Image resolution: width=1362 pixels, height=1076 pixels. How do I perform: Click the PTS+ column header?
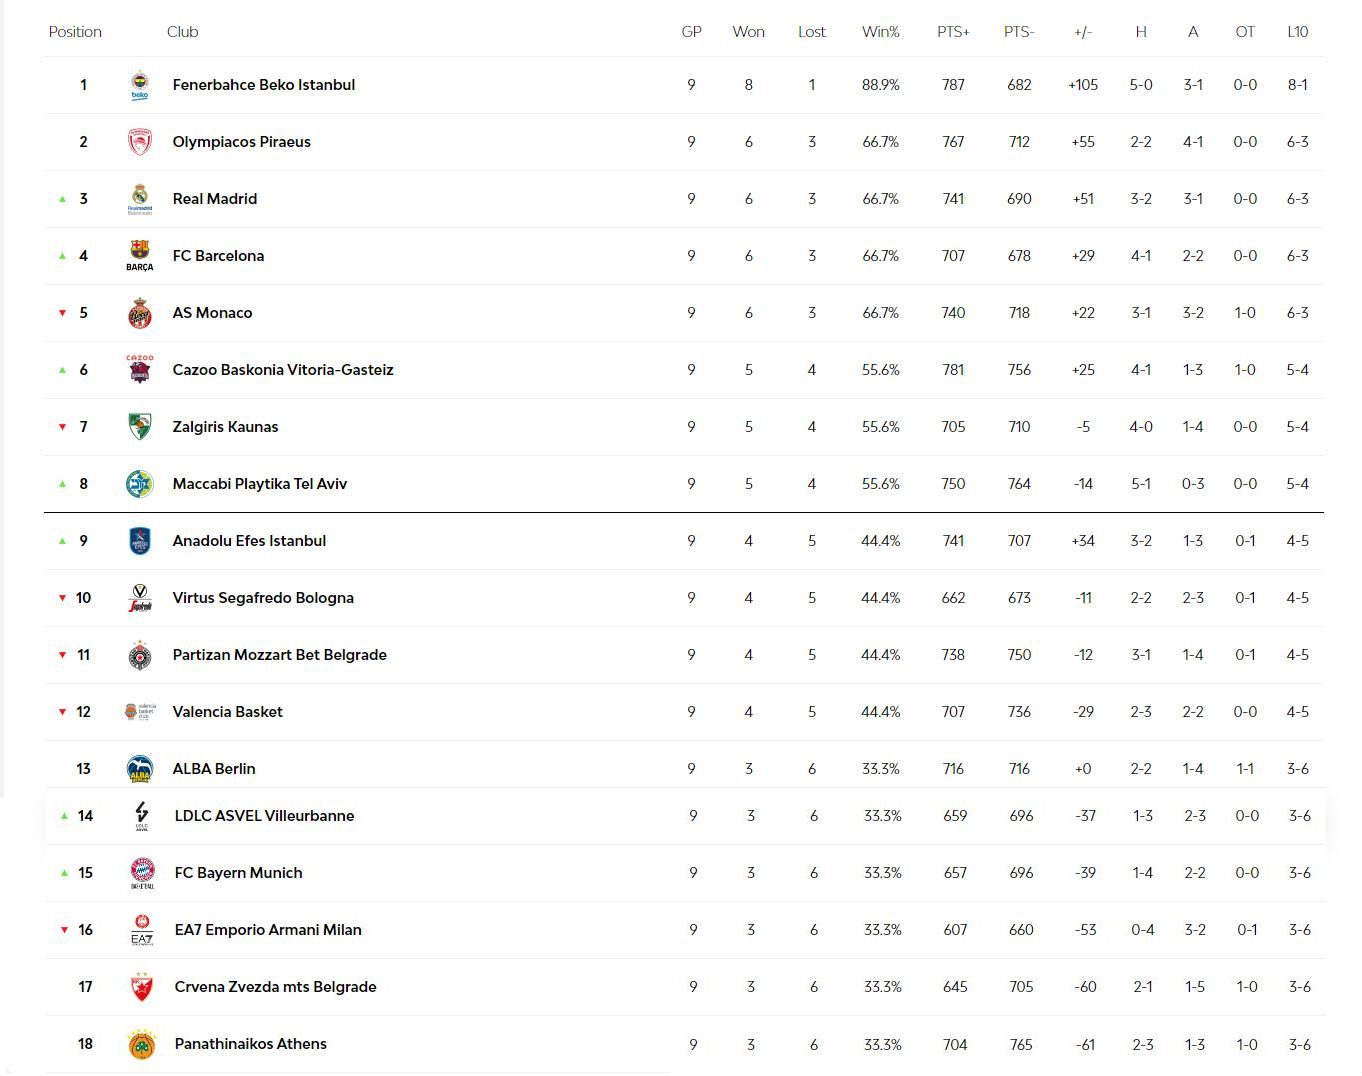click(x=953, y=32)
